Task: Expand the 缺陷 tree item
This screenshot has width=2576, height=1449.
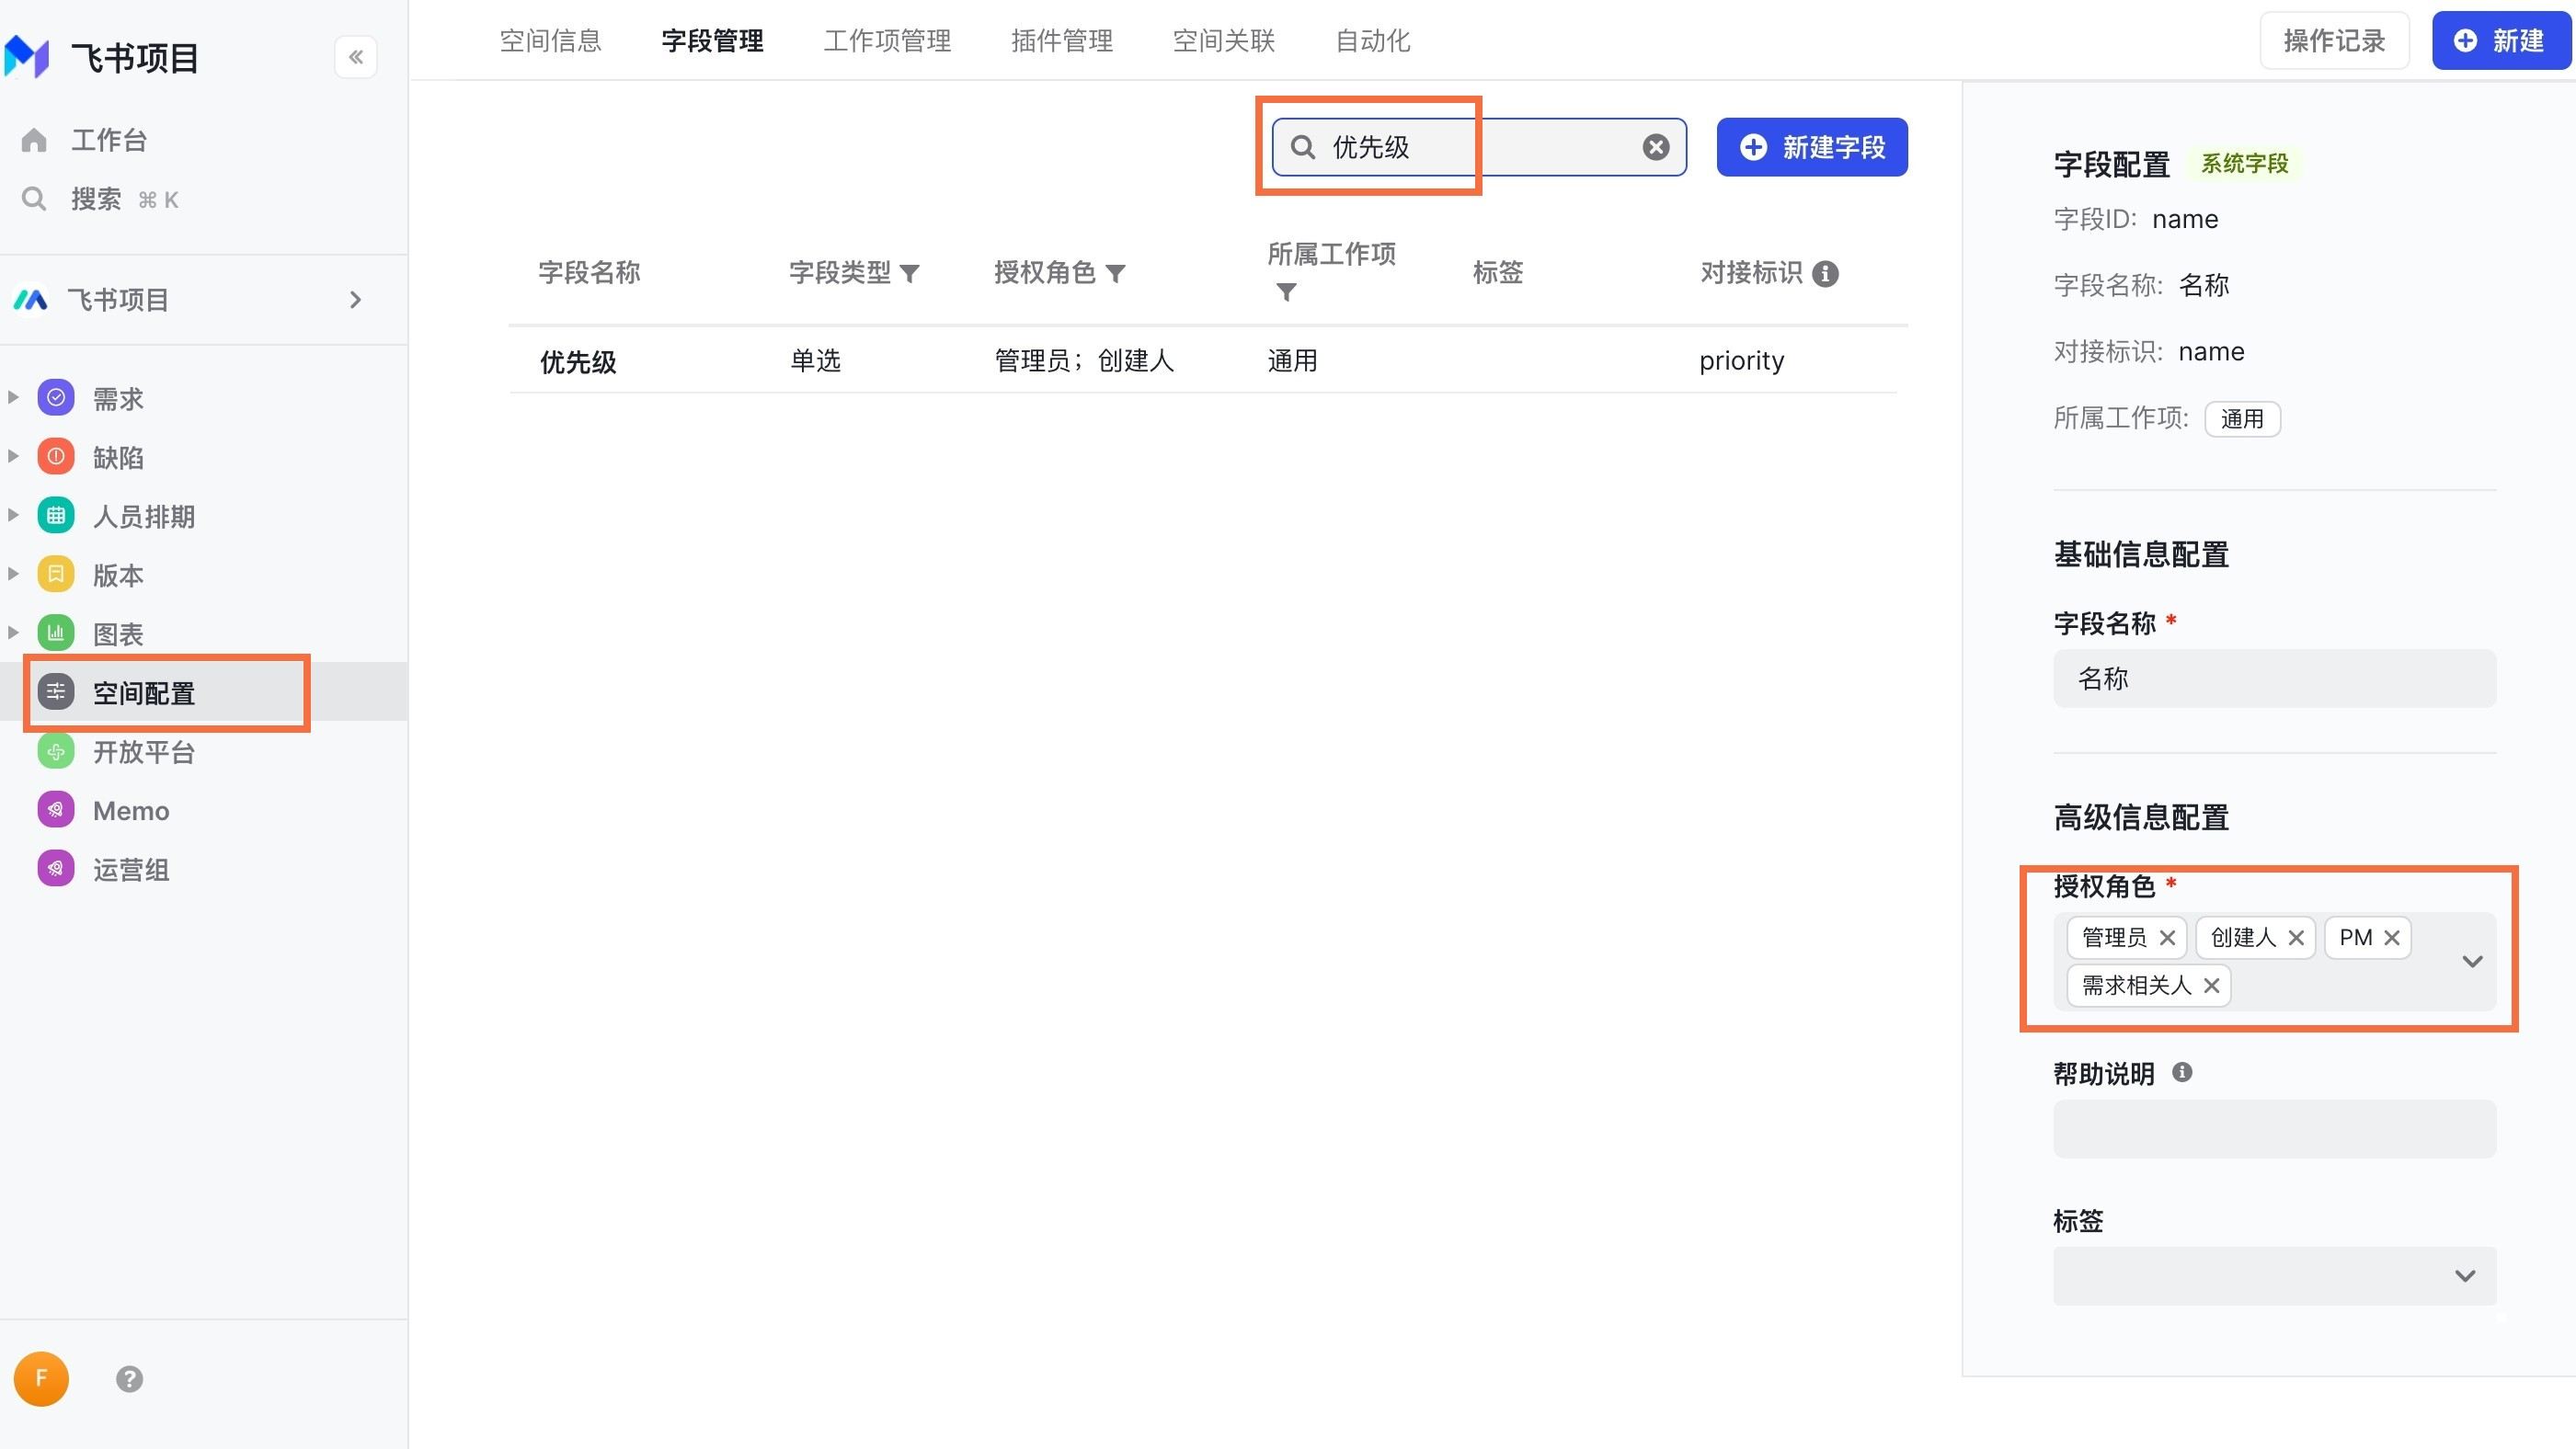Action: 13,456
